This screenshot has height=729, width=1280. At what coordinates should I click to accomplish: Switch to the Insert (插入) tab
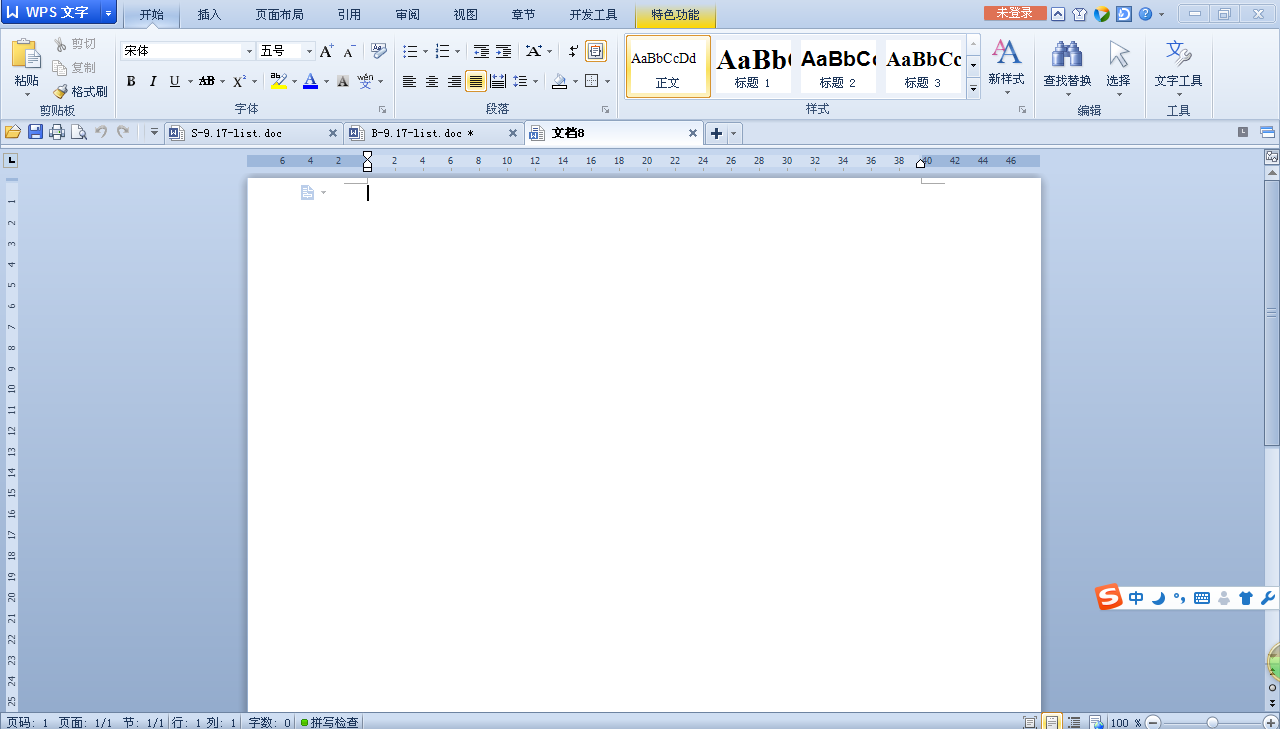point(209,14)
